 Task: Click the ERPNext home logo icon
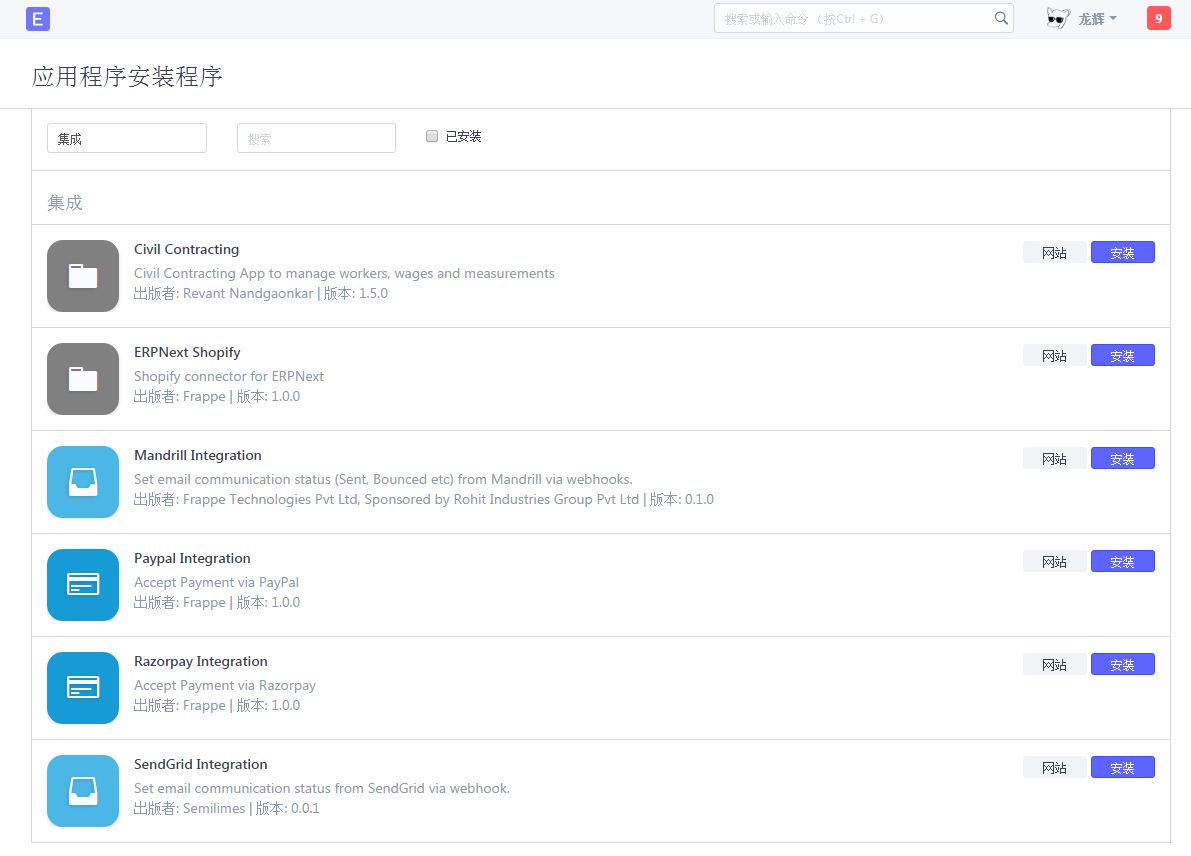[38, 18]
